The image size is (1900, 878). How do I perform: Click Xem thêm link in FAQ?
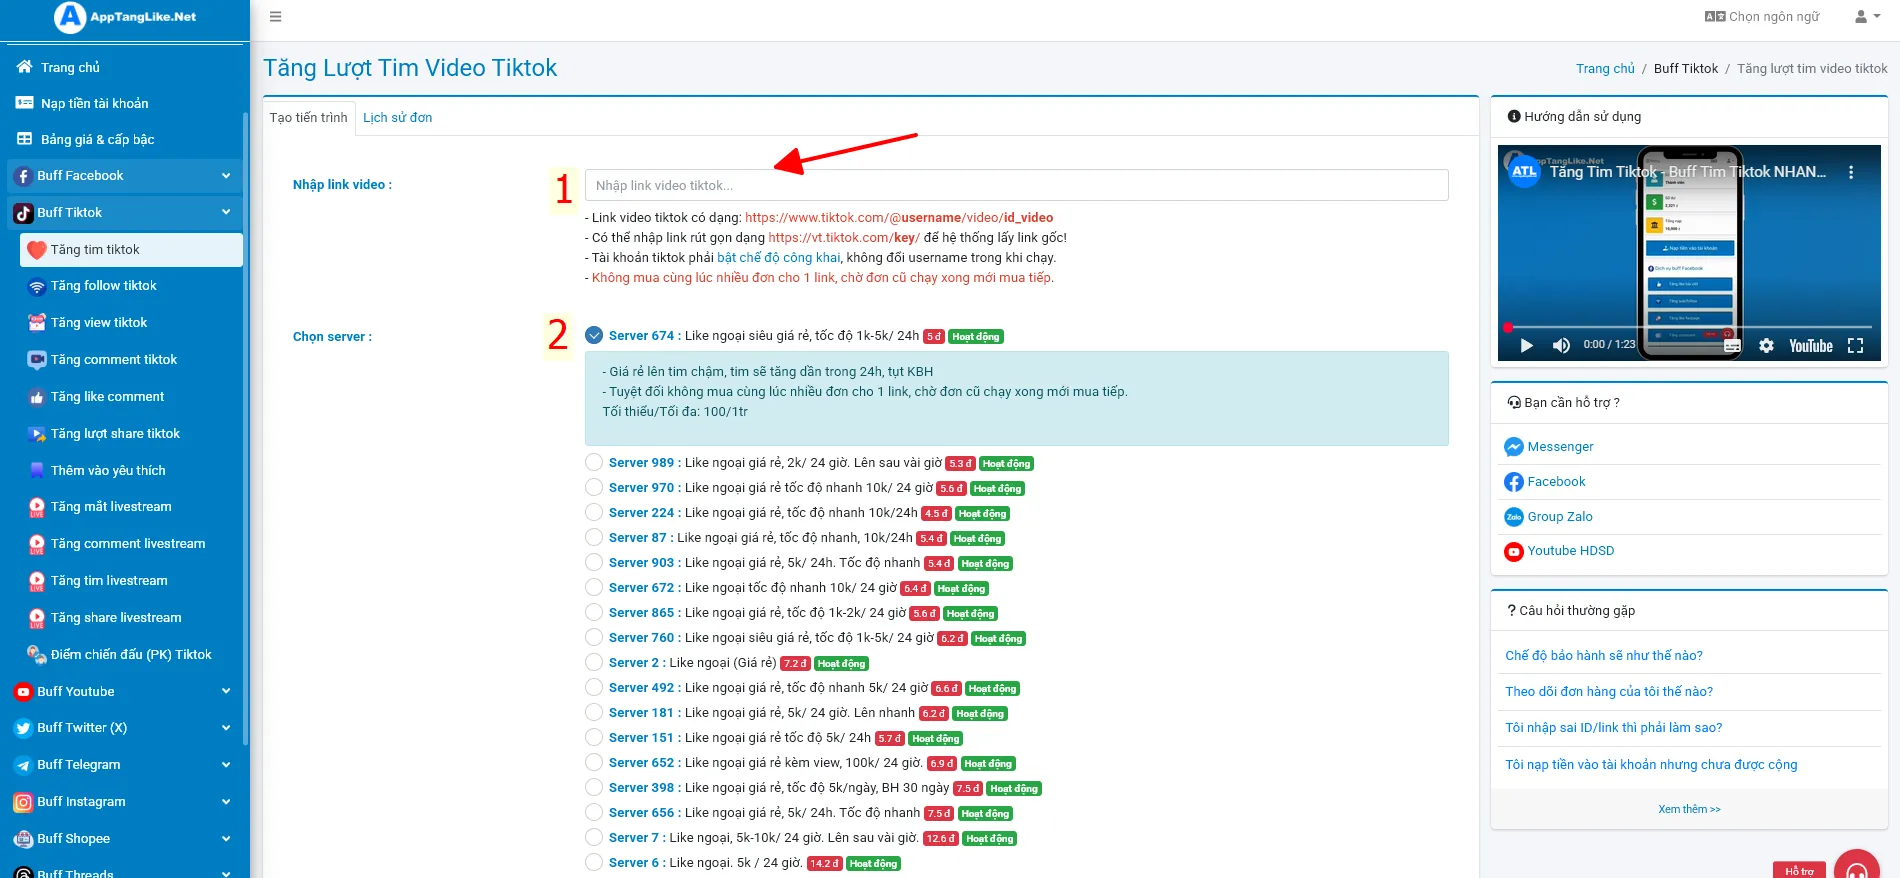pyautogui.click(x=1688, y=810)
